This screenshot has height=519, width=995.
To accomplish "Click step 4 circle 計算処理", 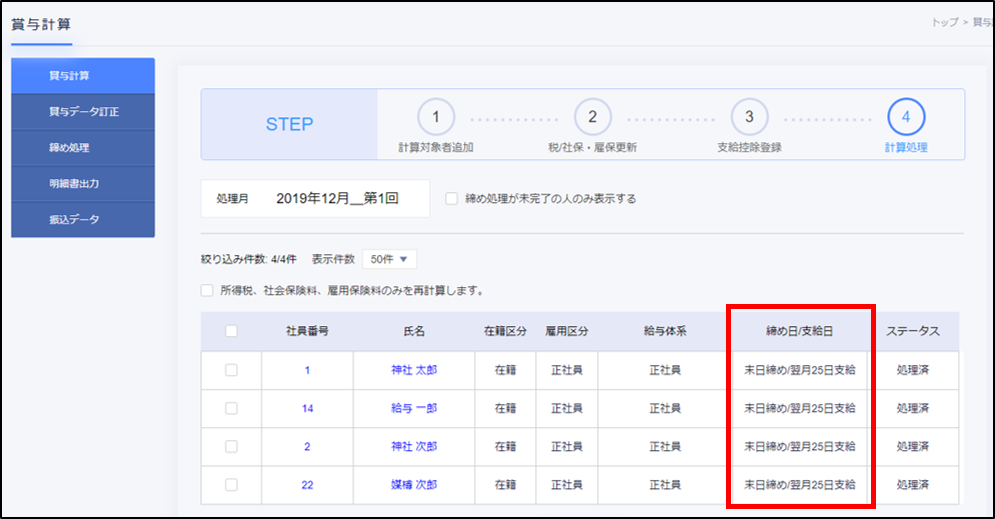I will tap(906, 117).
